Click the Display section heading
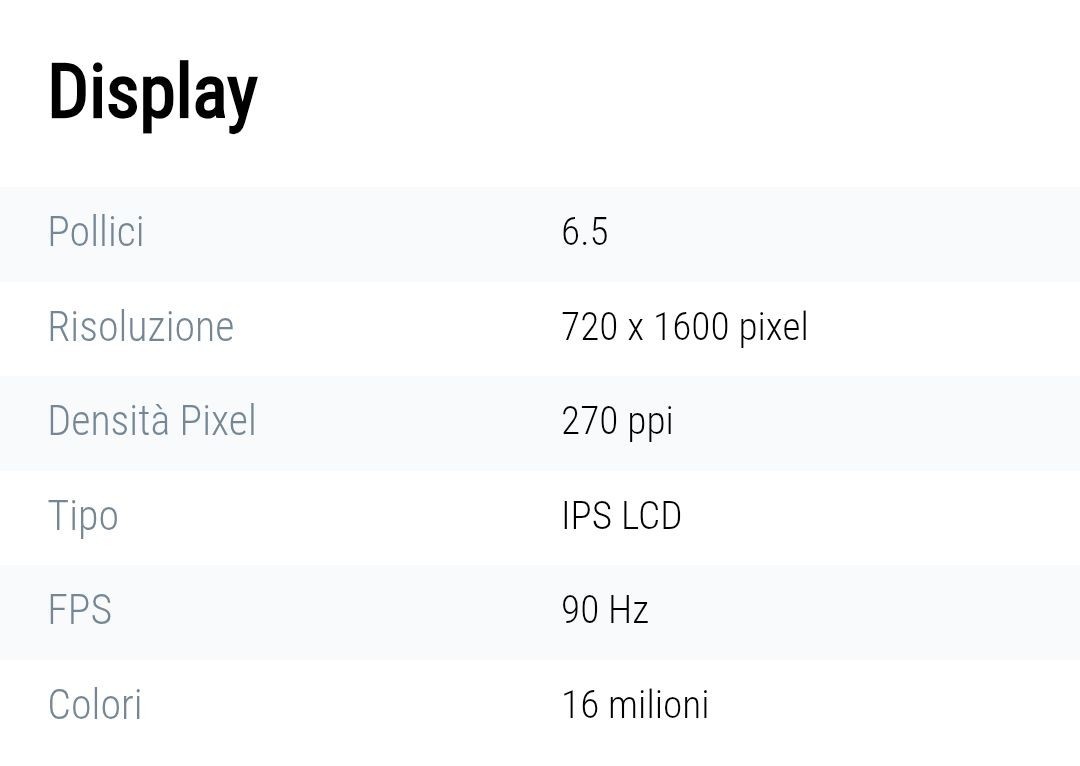The width and height of the screenshot is (1080, 766). [153, 95]
